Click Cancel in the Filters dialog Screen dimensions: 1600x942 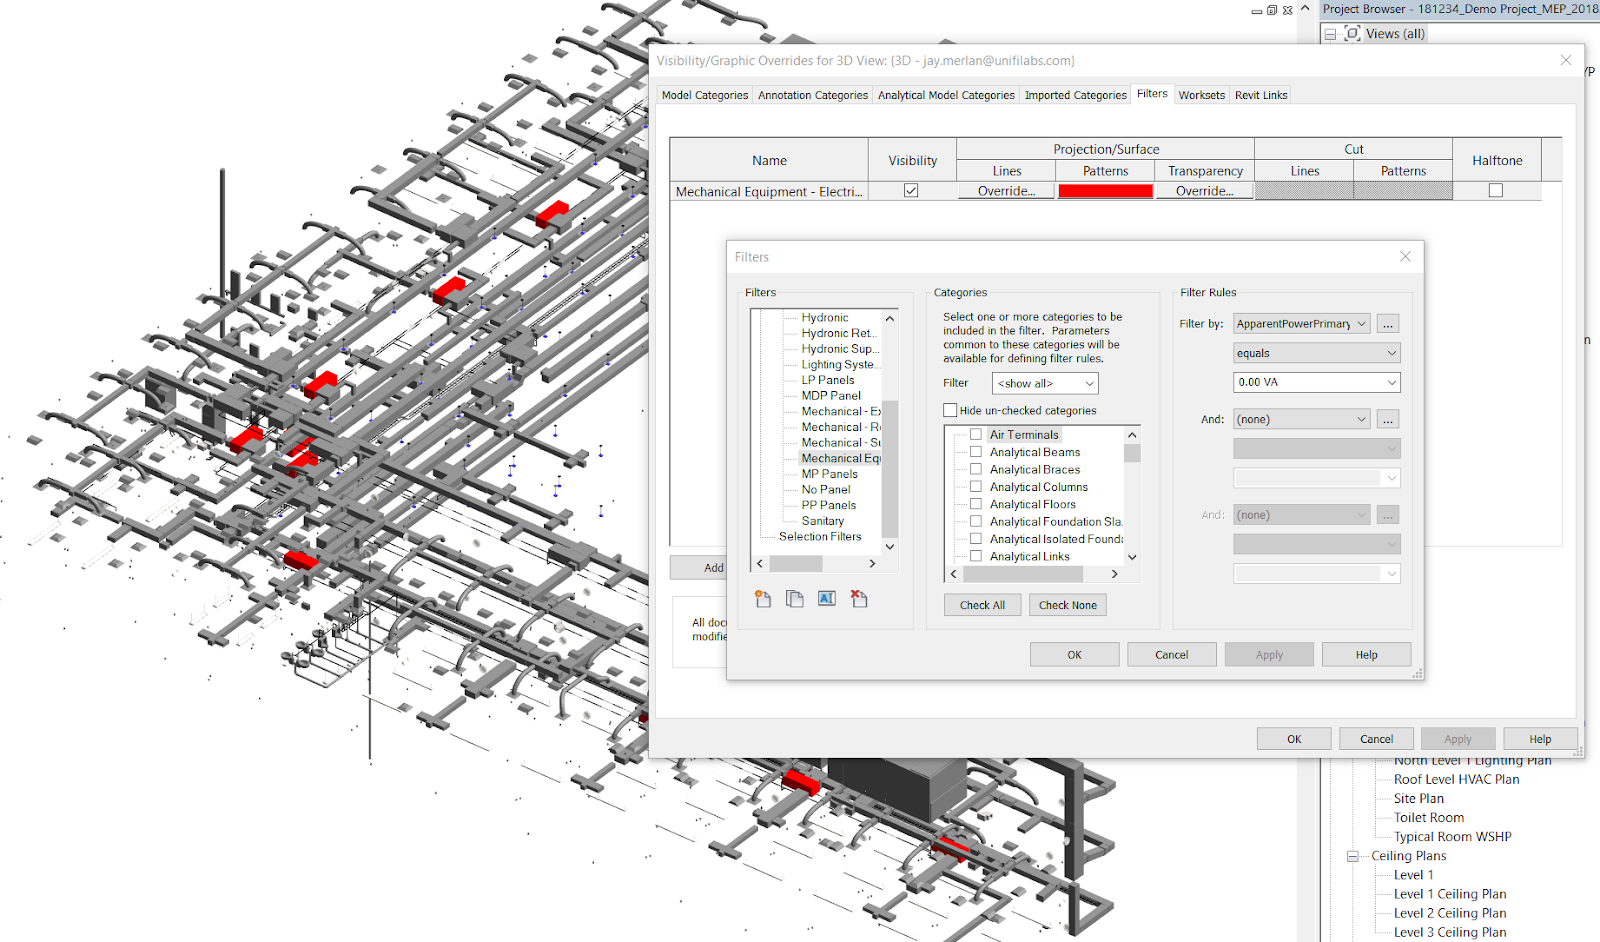coord(1172,655)
